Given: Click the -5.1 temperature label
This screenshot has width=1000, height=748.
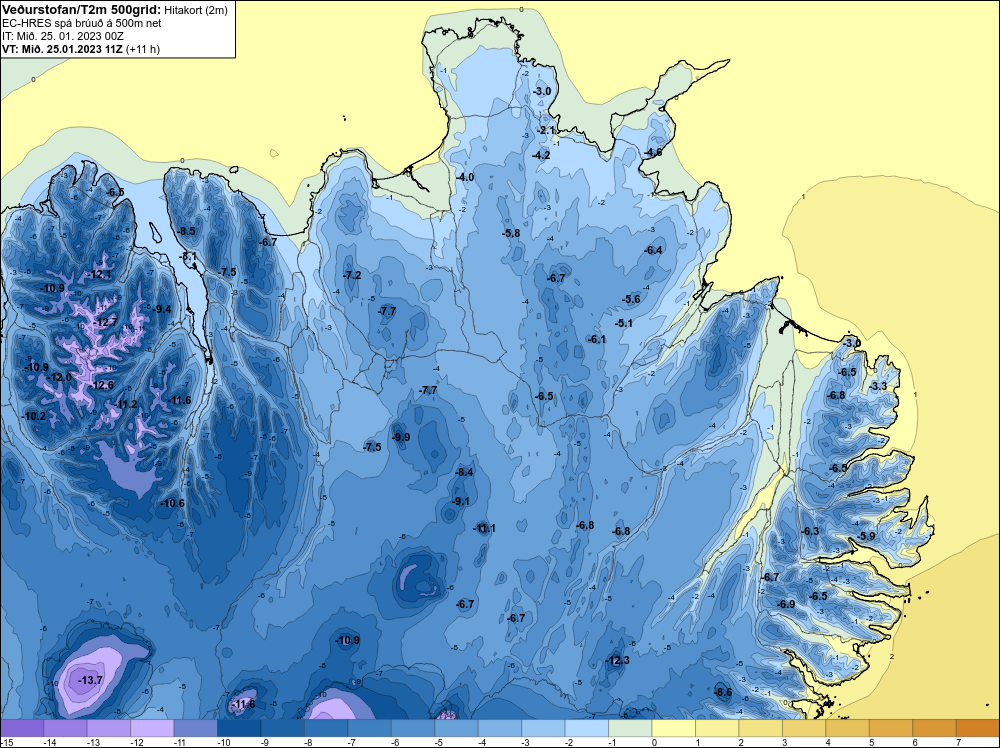Looking at the screenshot, I should [x=623, y=323].
